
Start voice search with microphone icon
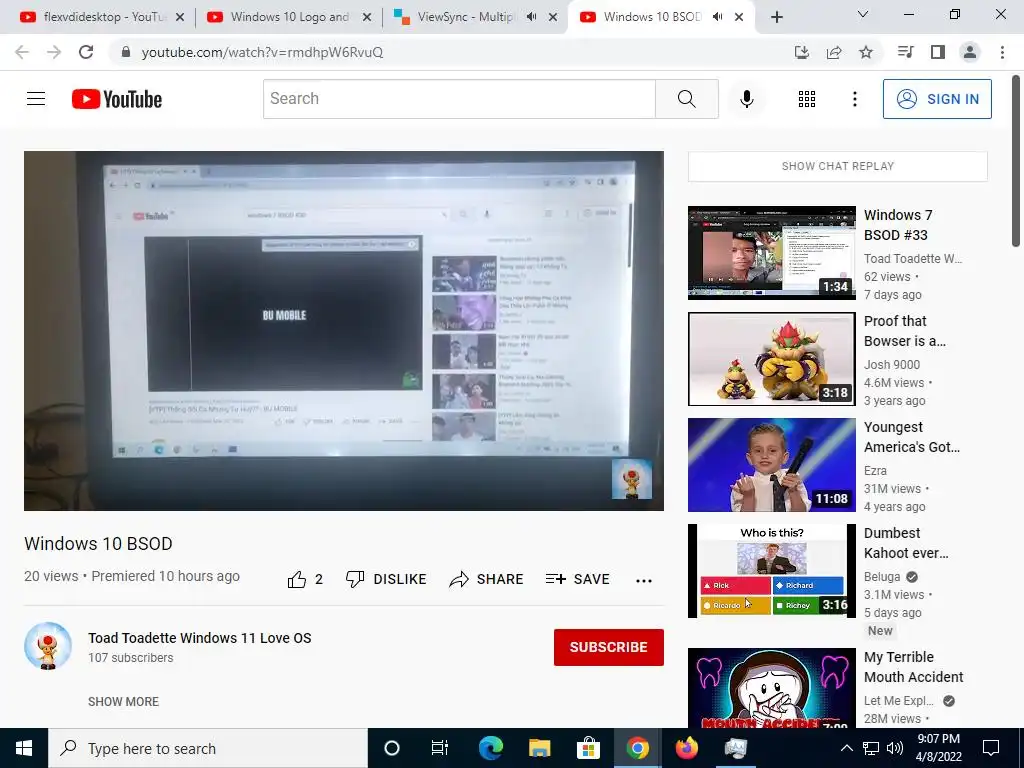(x=746, y=99)
